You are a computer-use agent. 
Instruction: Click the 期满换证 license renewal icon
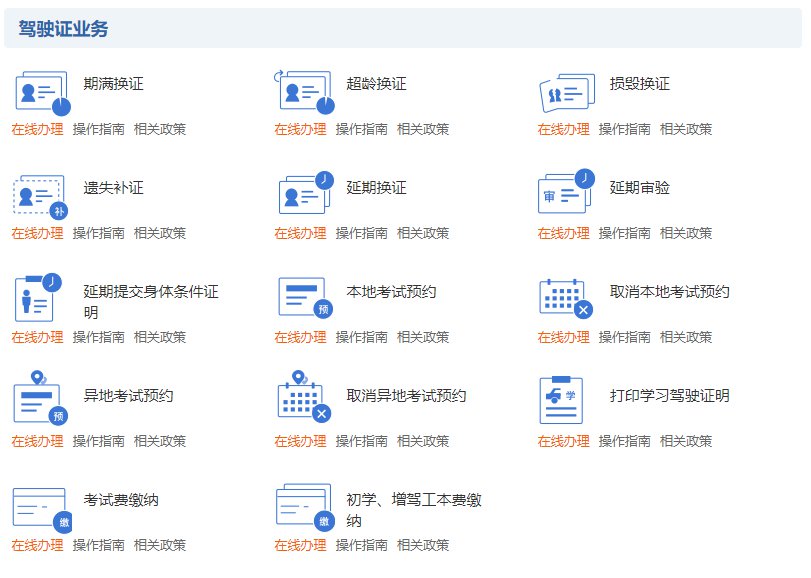(x=42, y=92)
